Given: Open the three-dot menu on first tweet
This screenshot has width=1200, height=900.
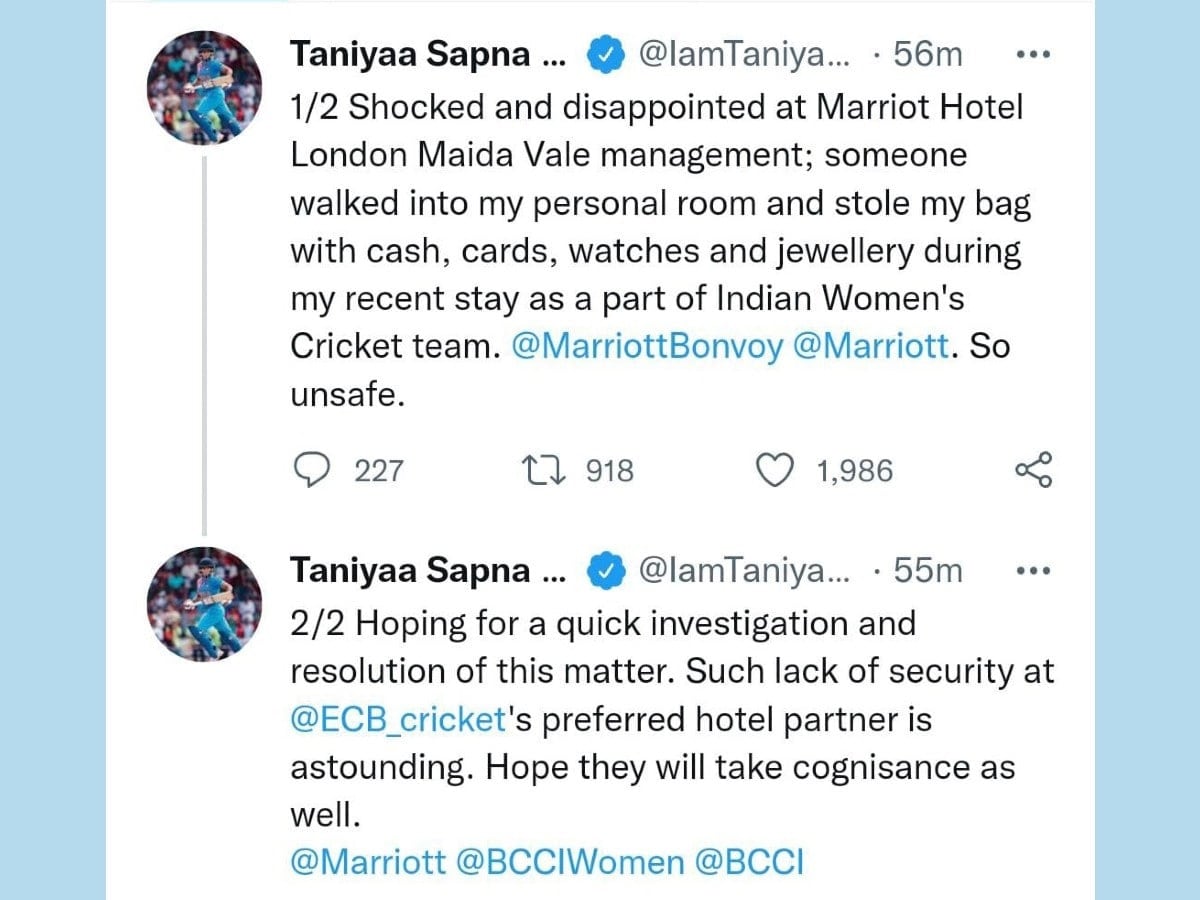Looking at the screenshot, I should click(x=1033, y=56).
